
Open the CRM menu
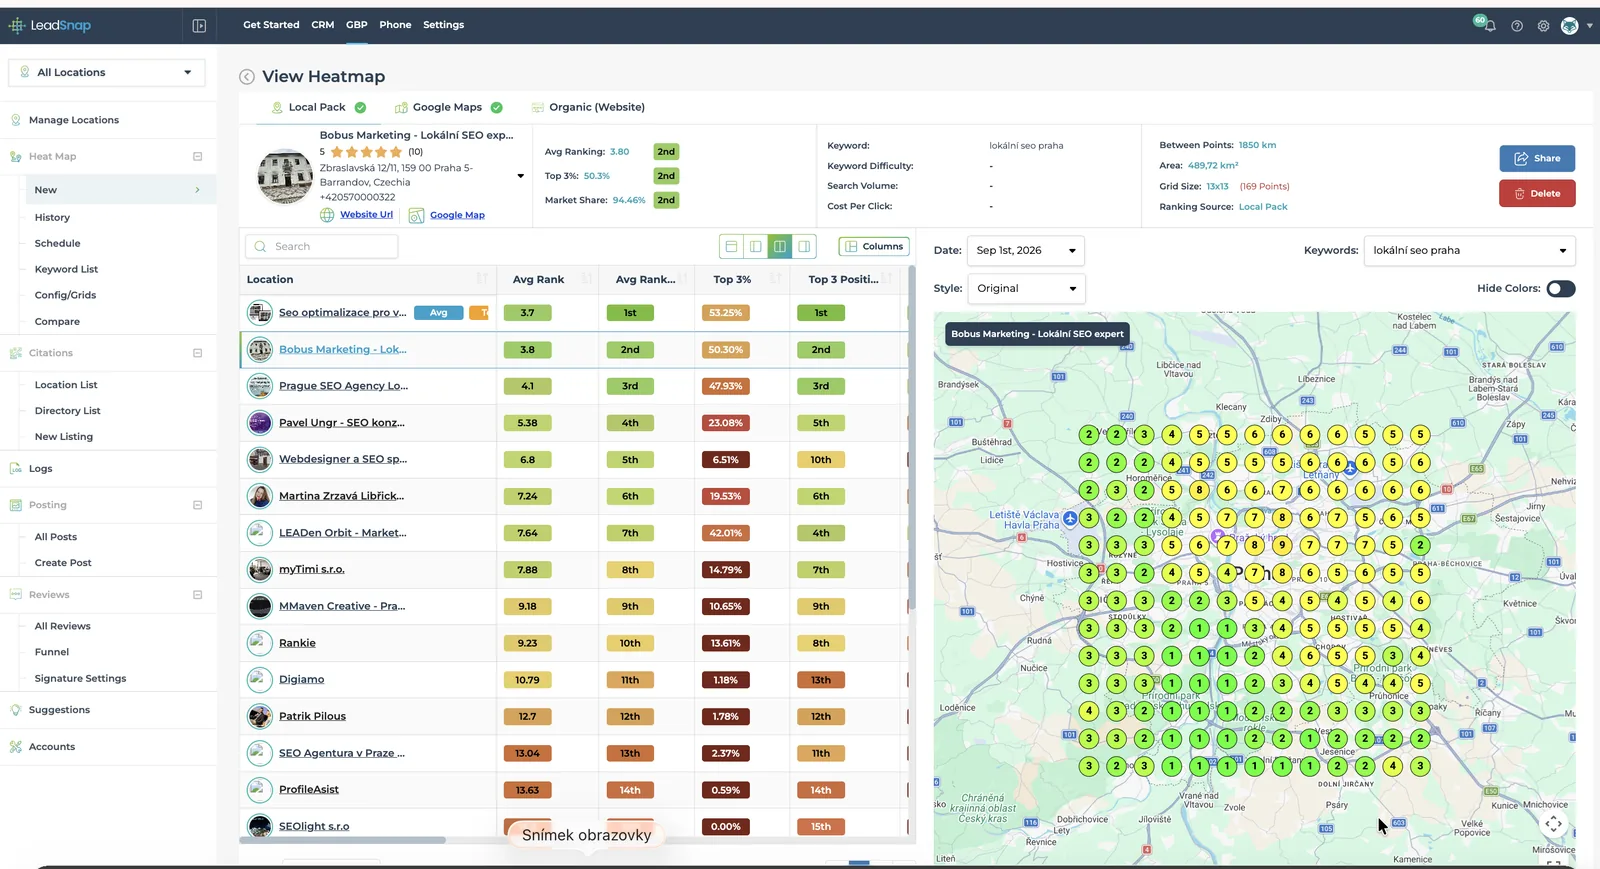(322, 25)
